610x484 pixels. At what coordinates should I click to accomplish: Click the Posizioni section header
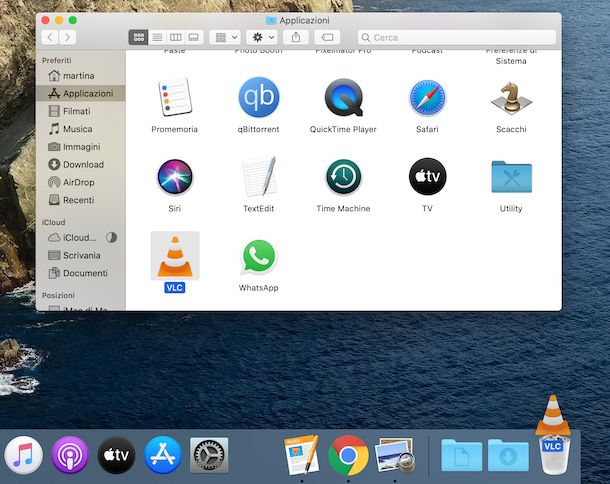[58, 295]
